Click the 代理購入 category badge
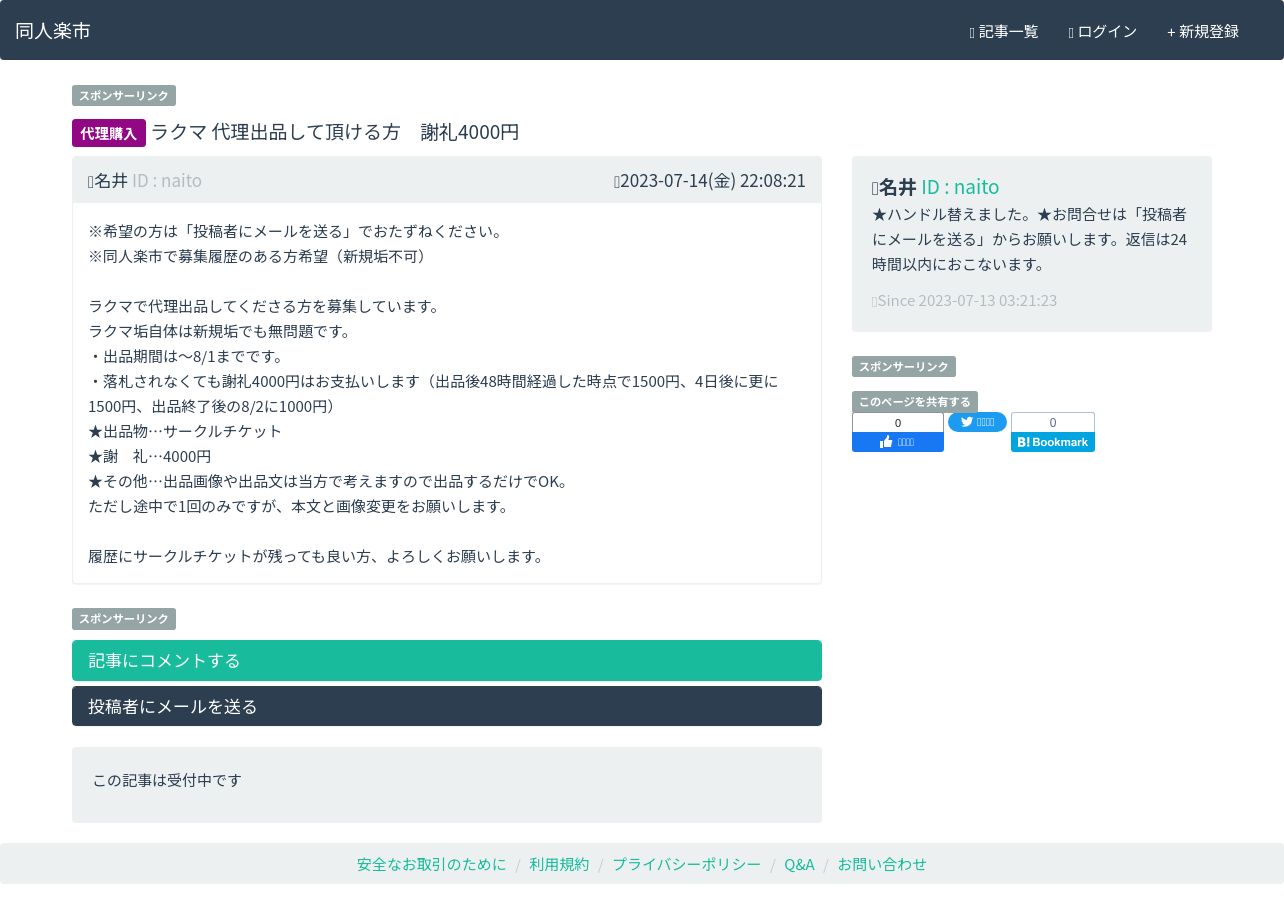 pyautogui.click(x=109, y=133)
